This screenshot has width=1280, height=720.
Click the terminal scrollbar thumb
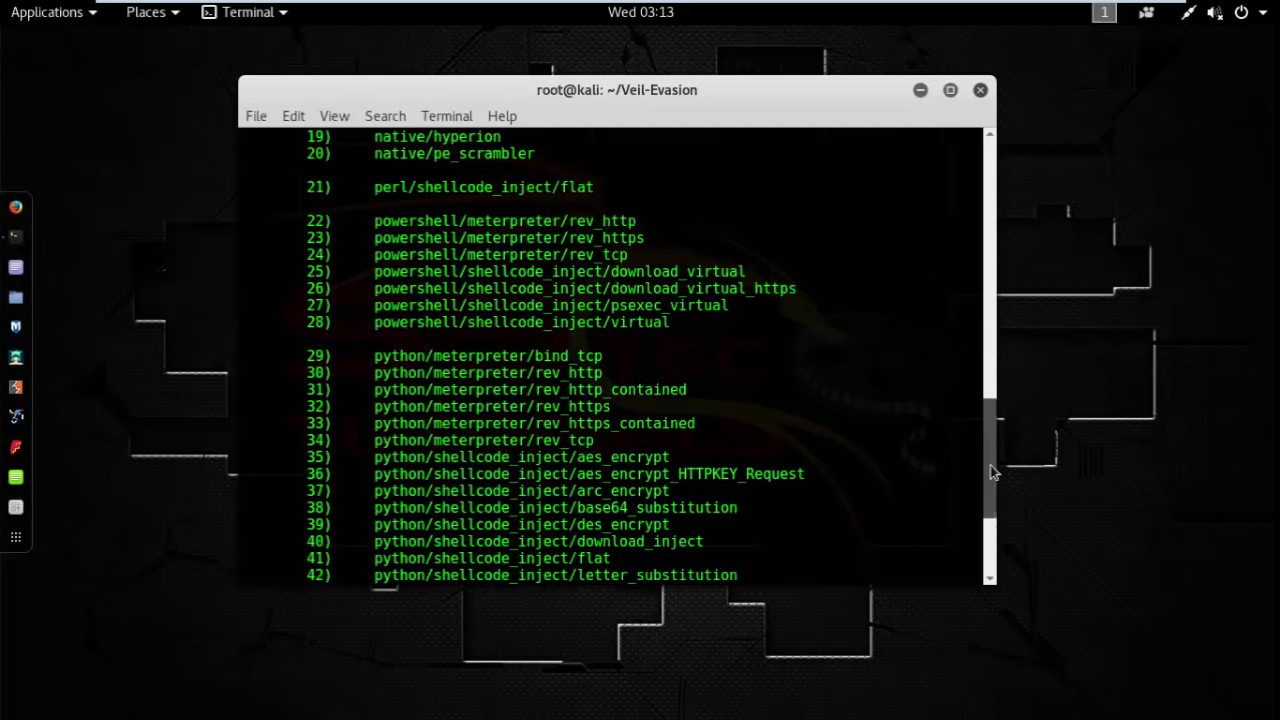pyautogui.click(x=990, y=458)
